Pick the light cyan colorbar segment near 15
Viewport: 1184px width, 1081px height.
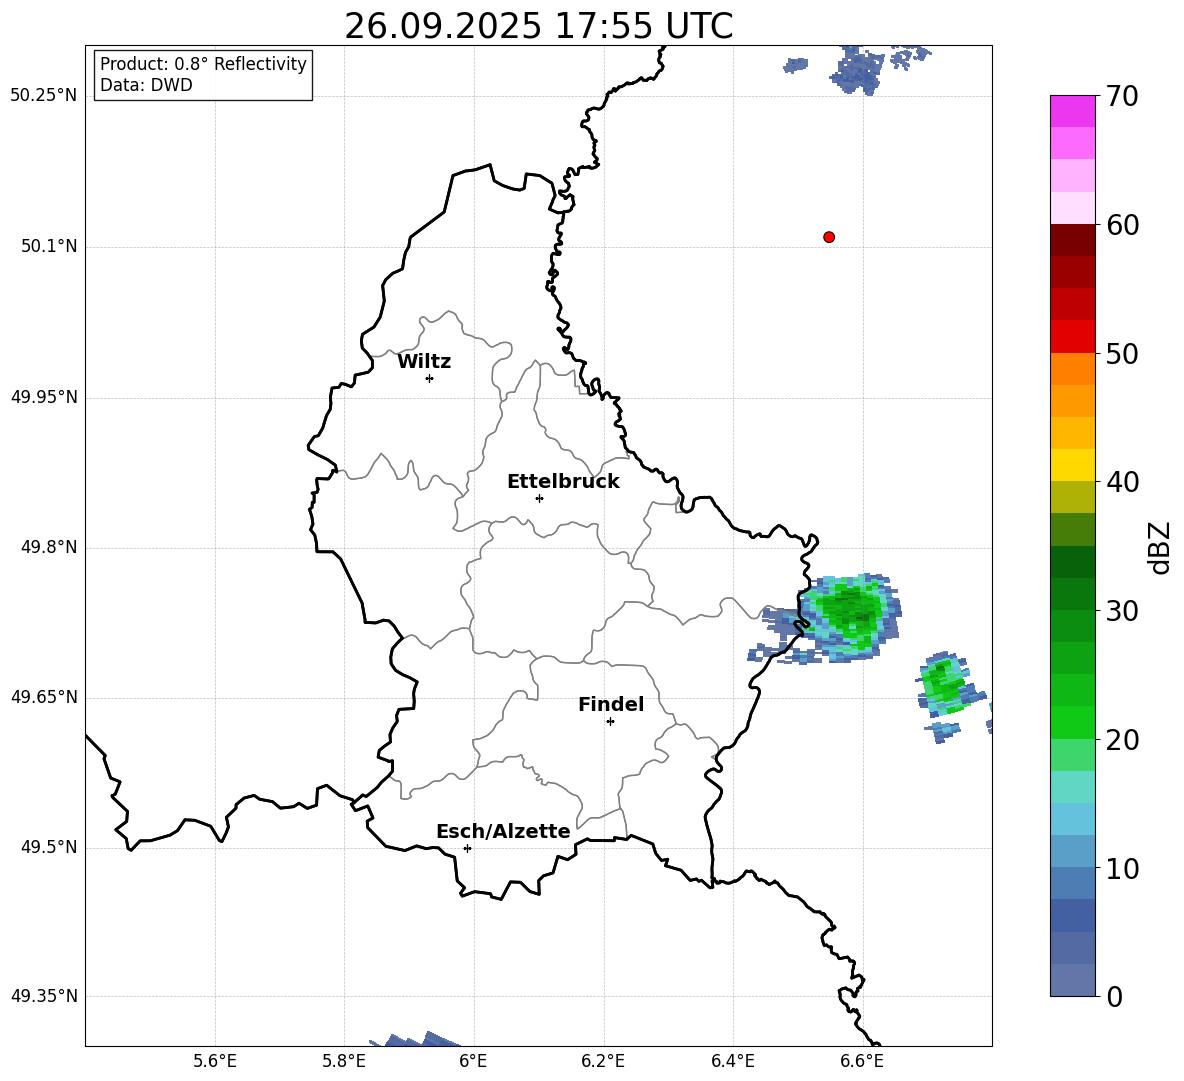pos(1072,787)
